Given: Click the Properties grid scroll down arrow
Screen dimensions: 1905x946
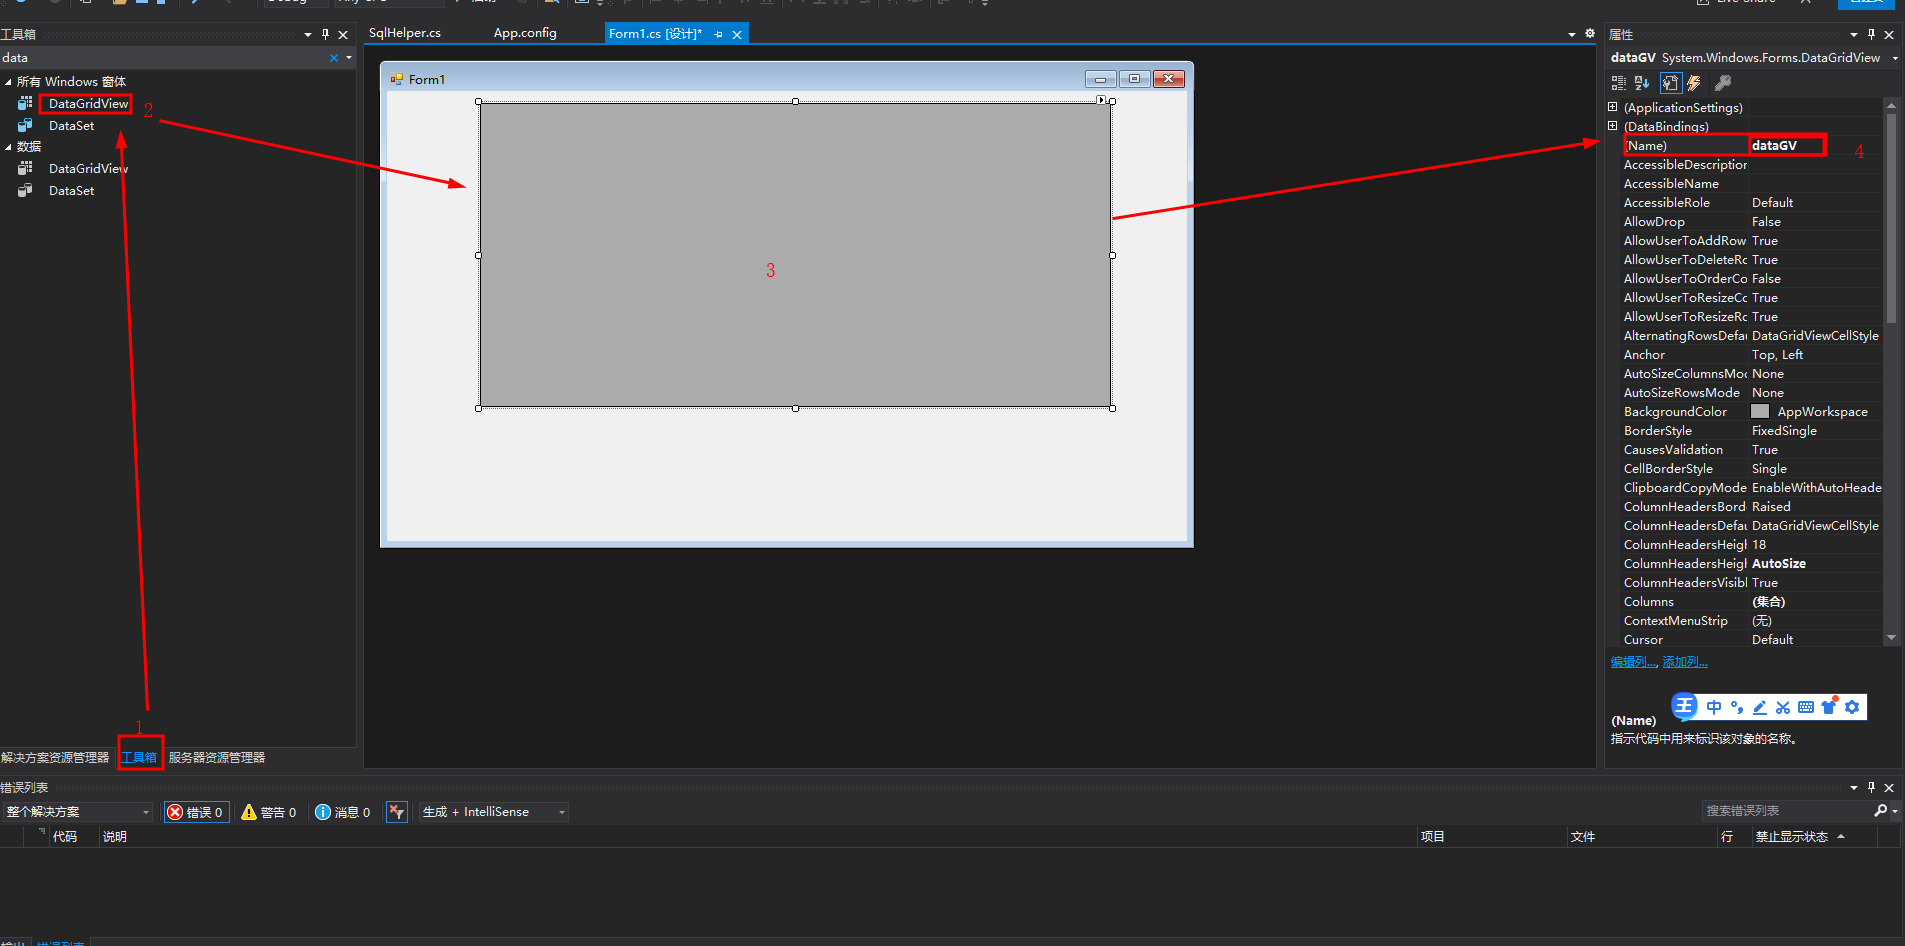Looking at the screenshot, I should pos(1891,637).
